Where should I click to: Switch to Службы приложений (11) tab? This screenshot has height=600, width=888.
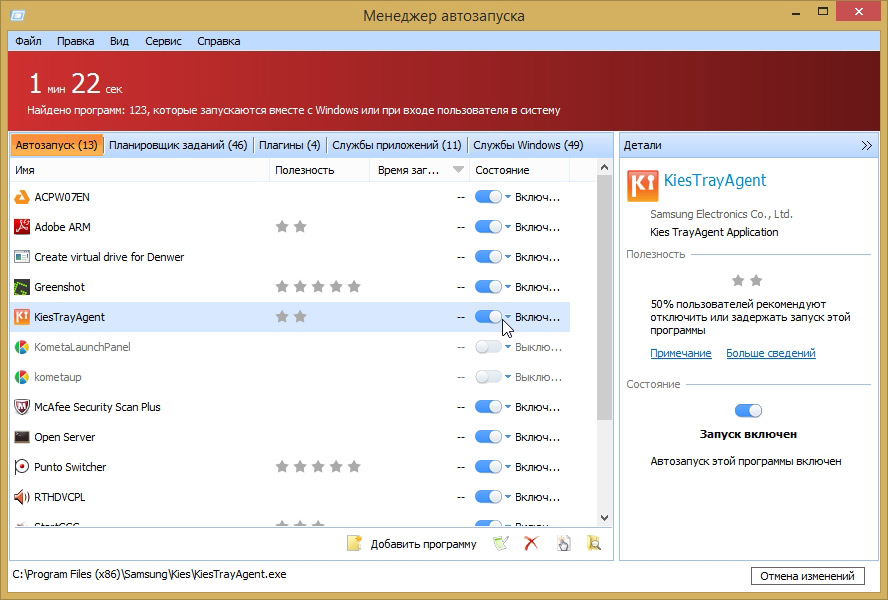(396, 145)
